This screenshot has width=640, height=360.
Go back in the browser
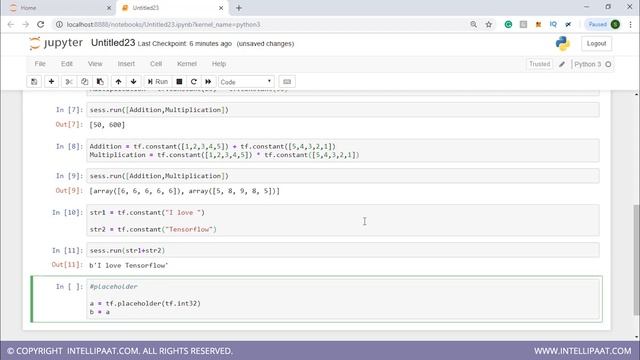coord(11,24)
